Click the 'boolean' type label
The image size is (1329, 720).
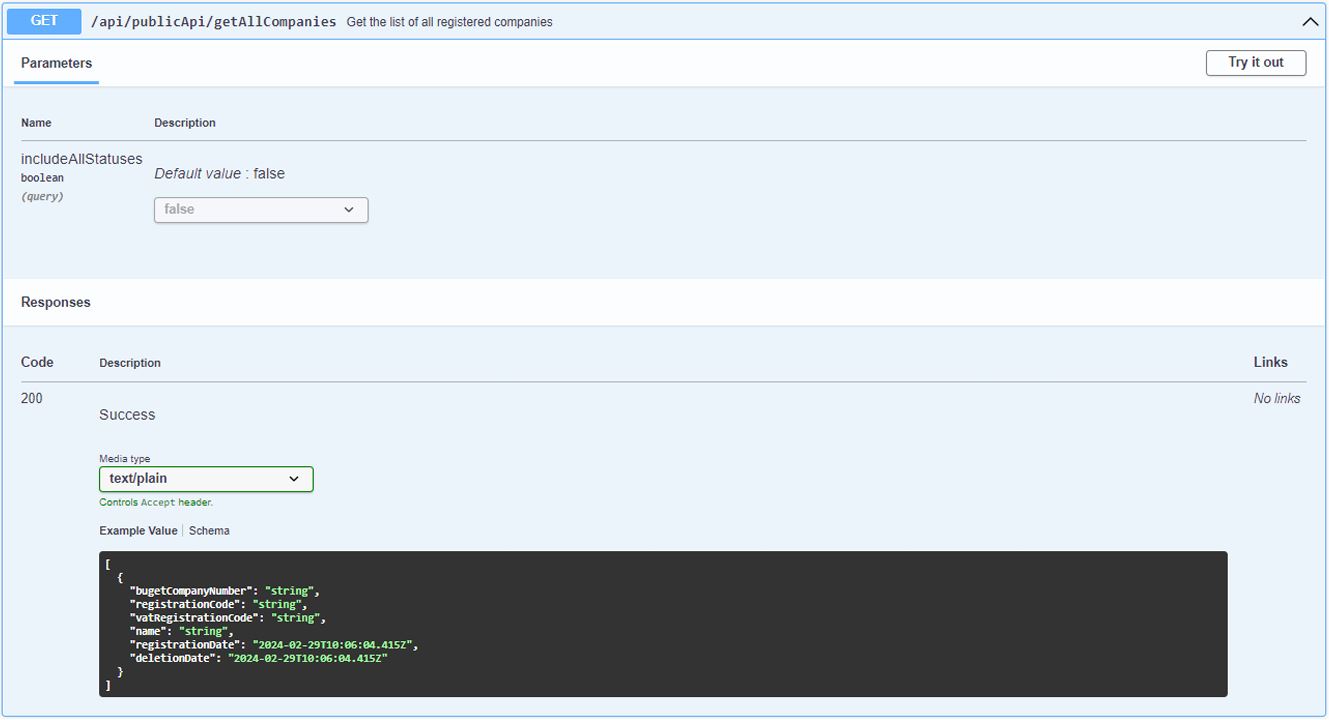coord(42,178)
